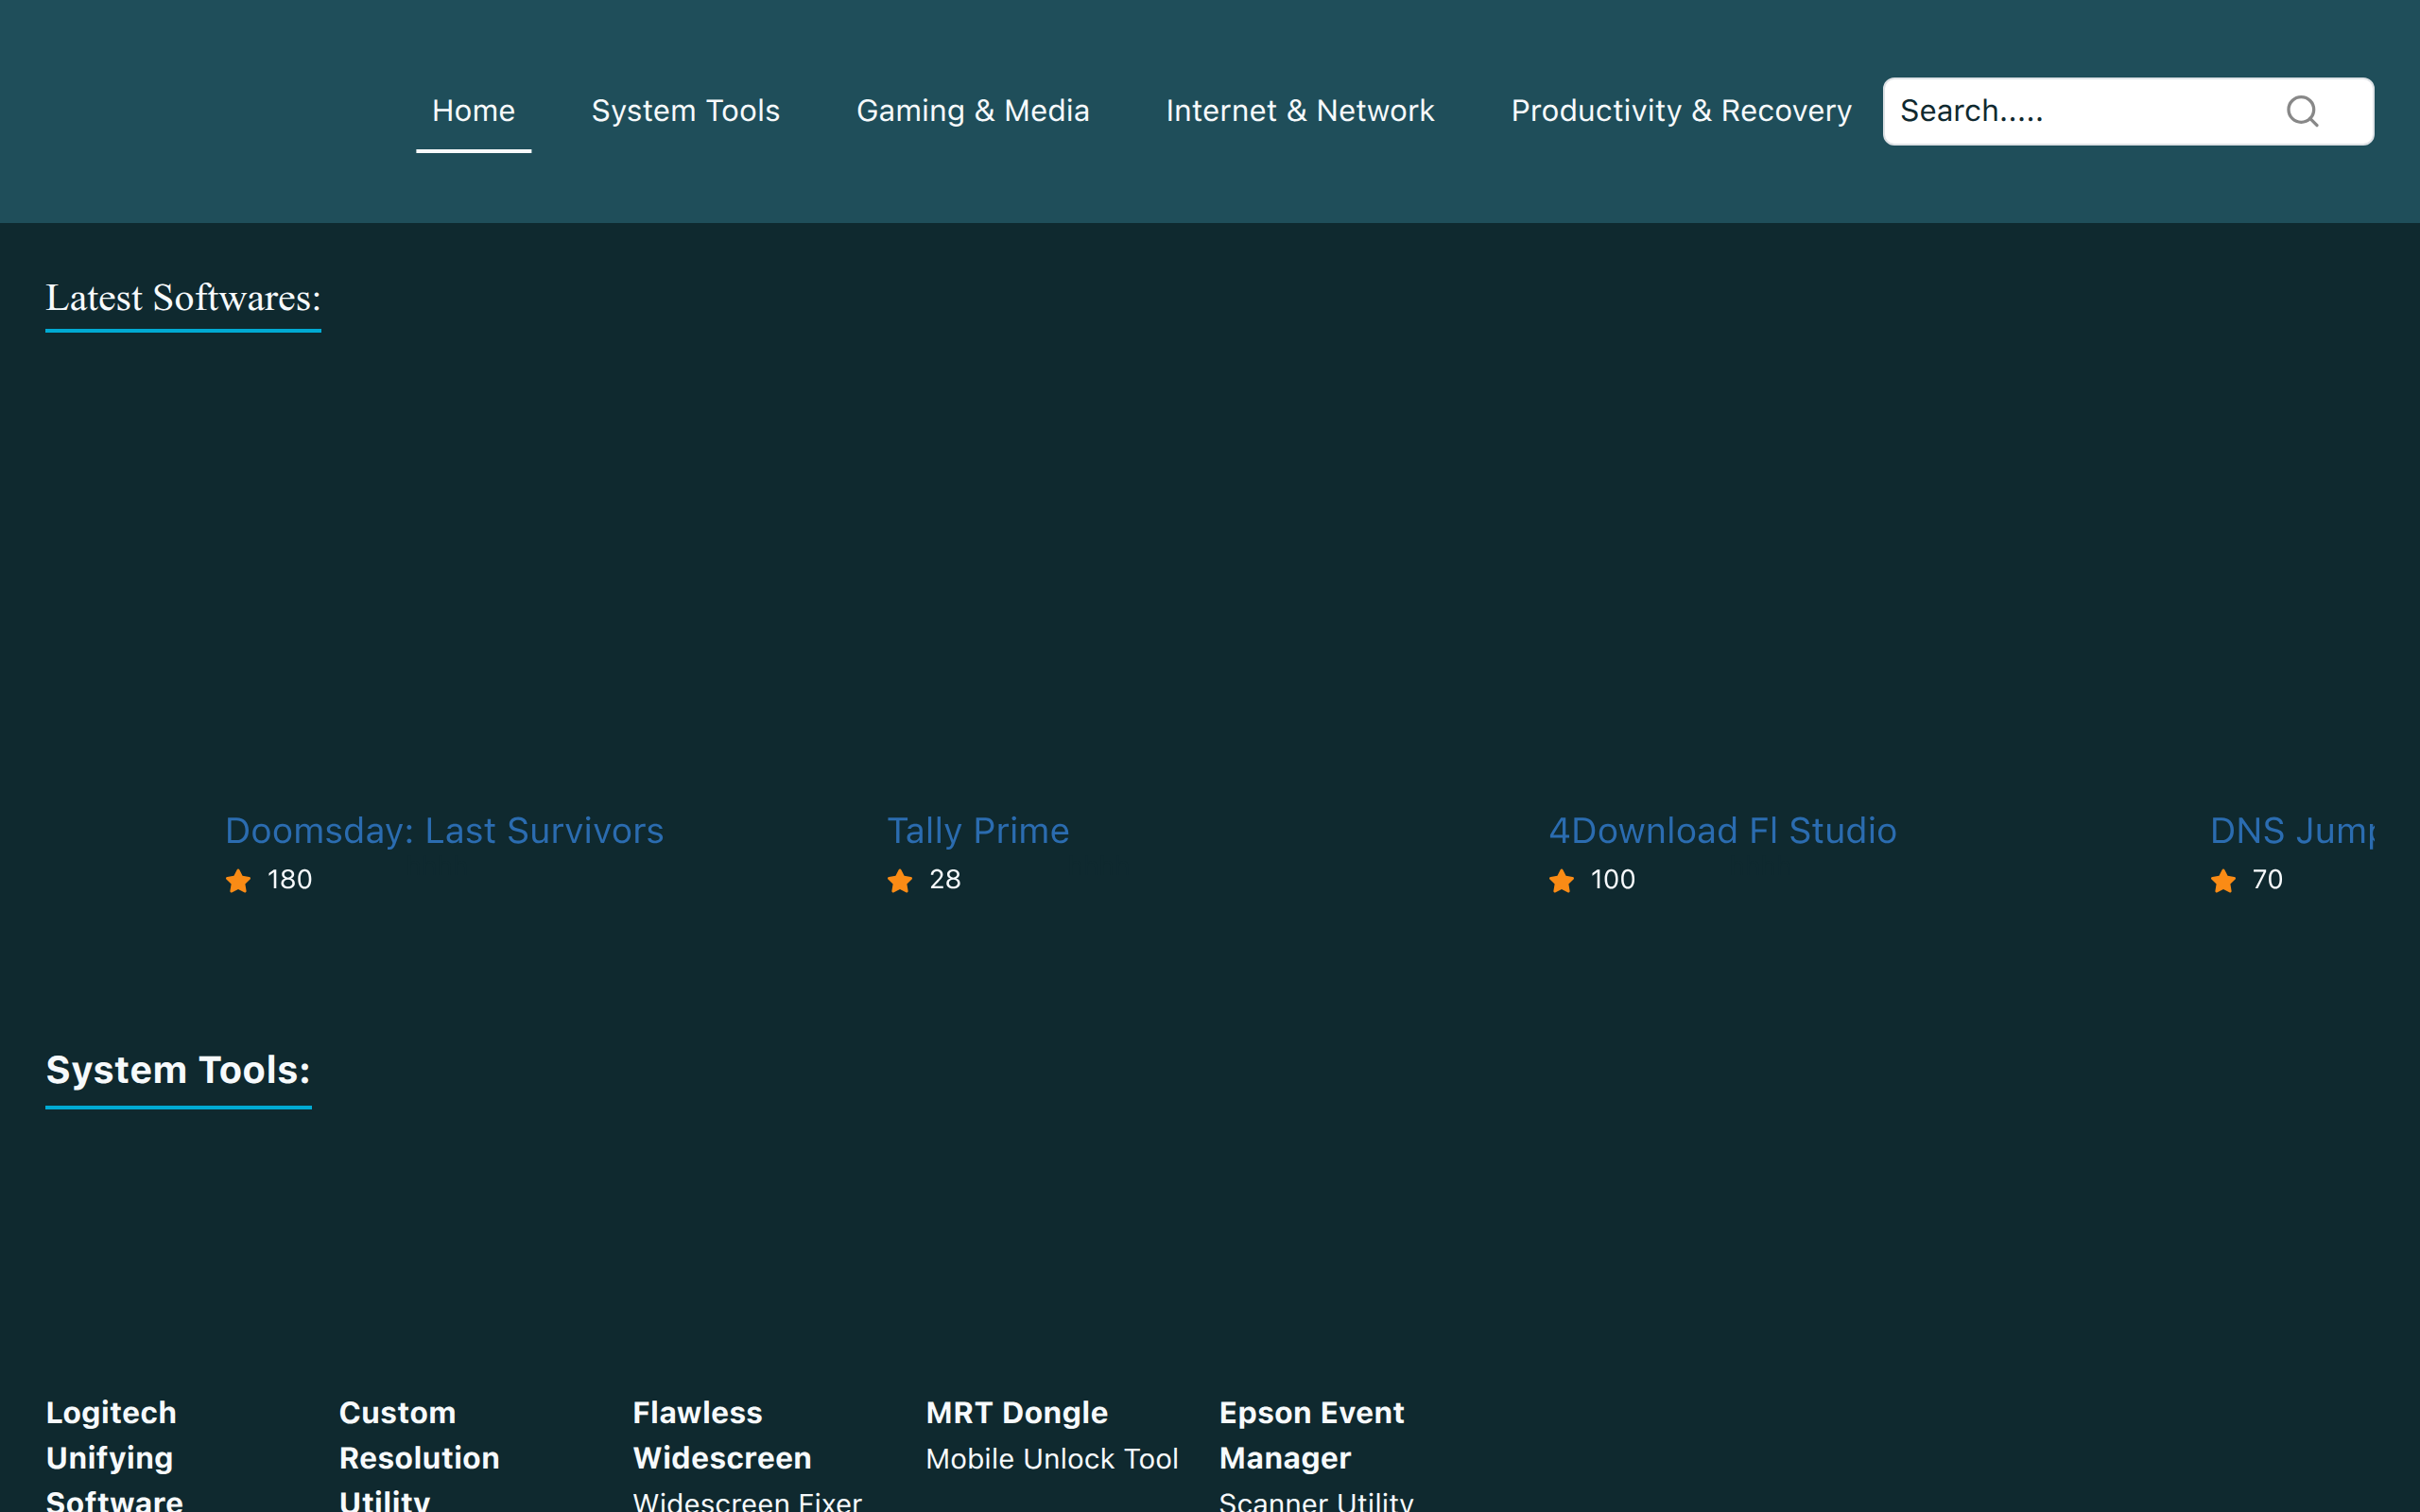The height and width of the screenshot is (1512, 2420).
Task: Click the "Latest Softwares:" heading
Action: pos(183,298)
